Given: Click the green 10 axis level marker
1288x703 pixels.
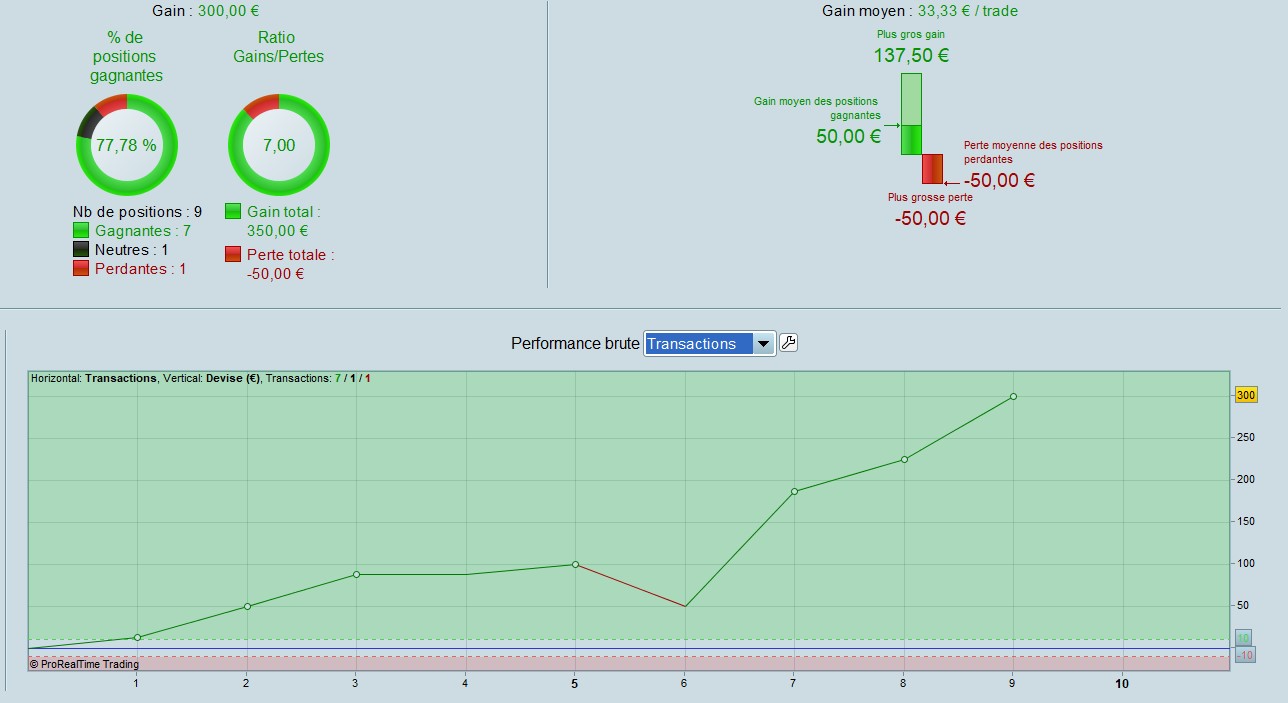Looking at the screenshot, I should (x=1243, y=639).
